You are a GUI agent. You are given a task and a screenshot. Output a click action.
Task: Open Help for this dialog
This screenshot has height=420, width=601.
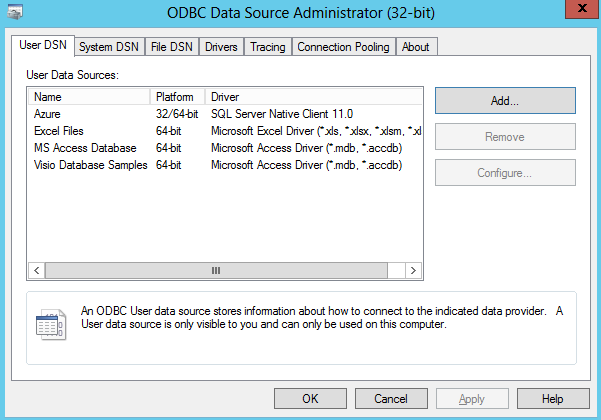[x=553, y=399]
